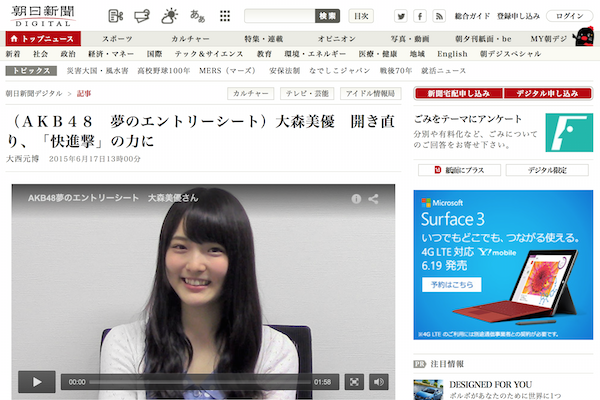This screenshot has height=400, width=600.
Task: Play the video
Action: [37, 382]
